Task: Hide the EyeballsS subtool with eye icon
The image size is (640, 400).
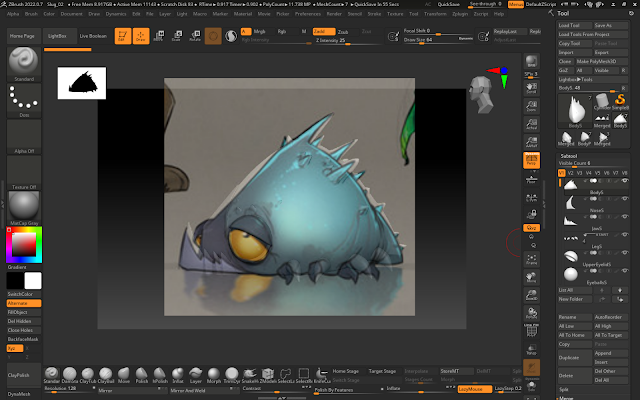Action: coord(624,271)
